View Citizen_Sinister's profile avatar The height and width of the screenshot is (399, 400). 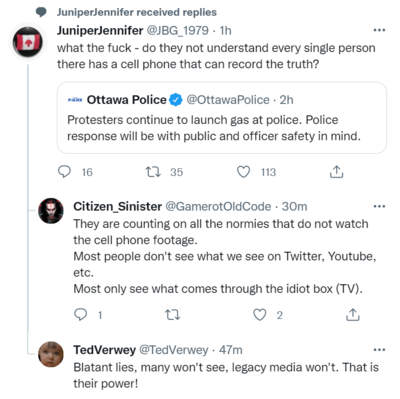51,211
